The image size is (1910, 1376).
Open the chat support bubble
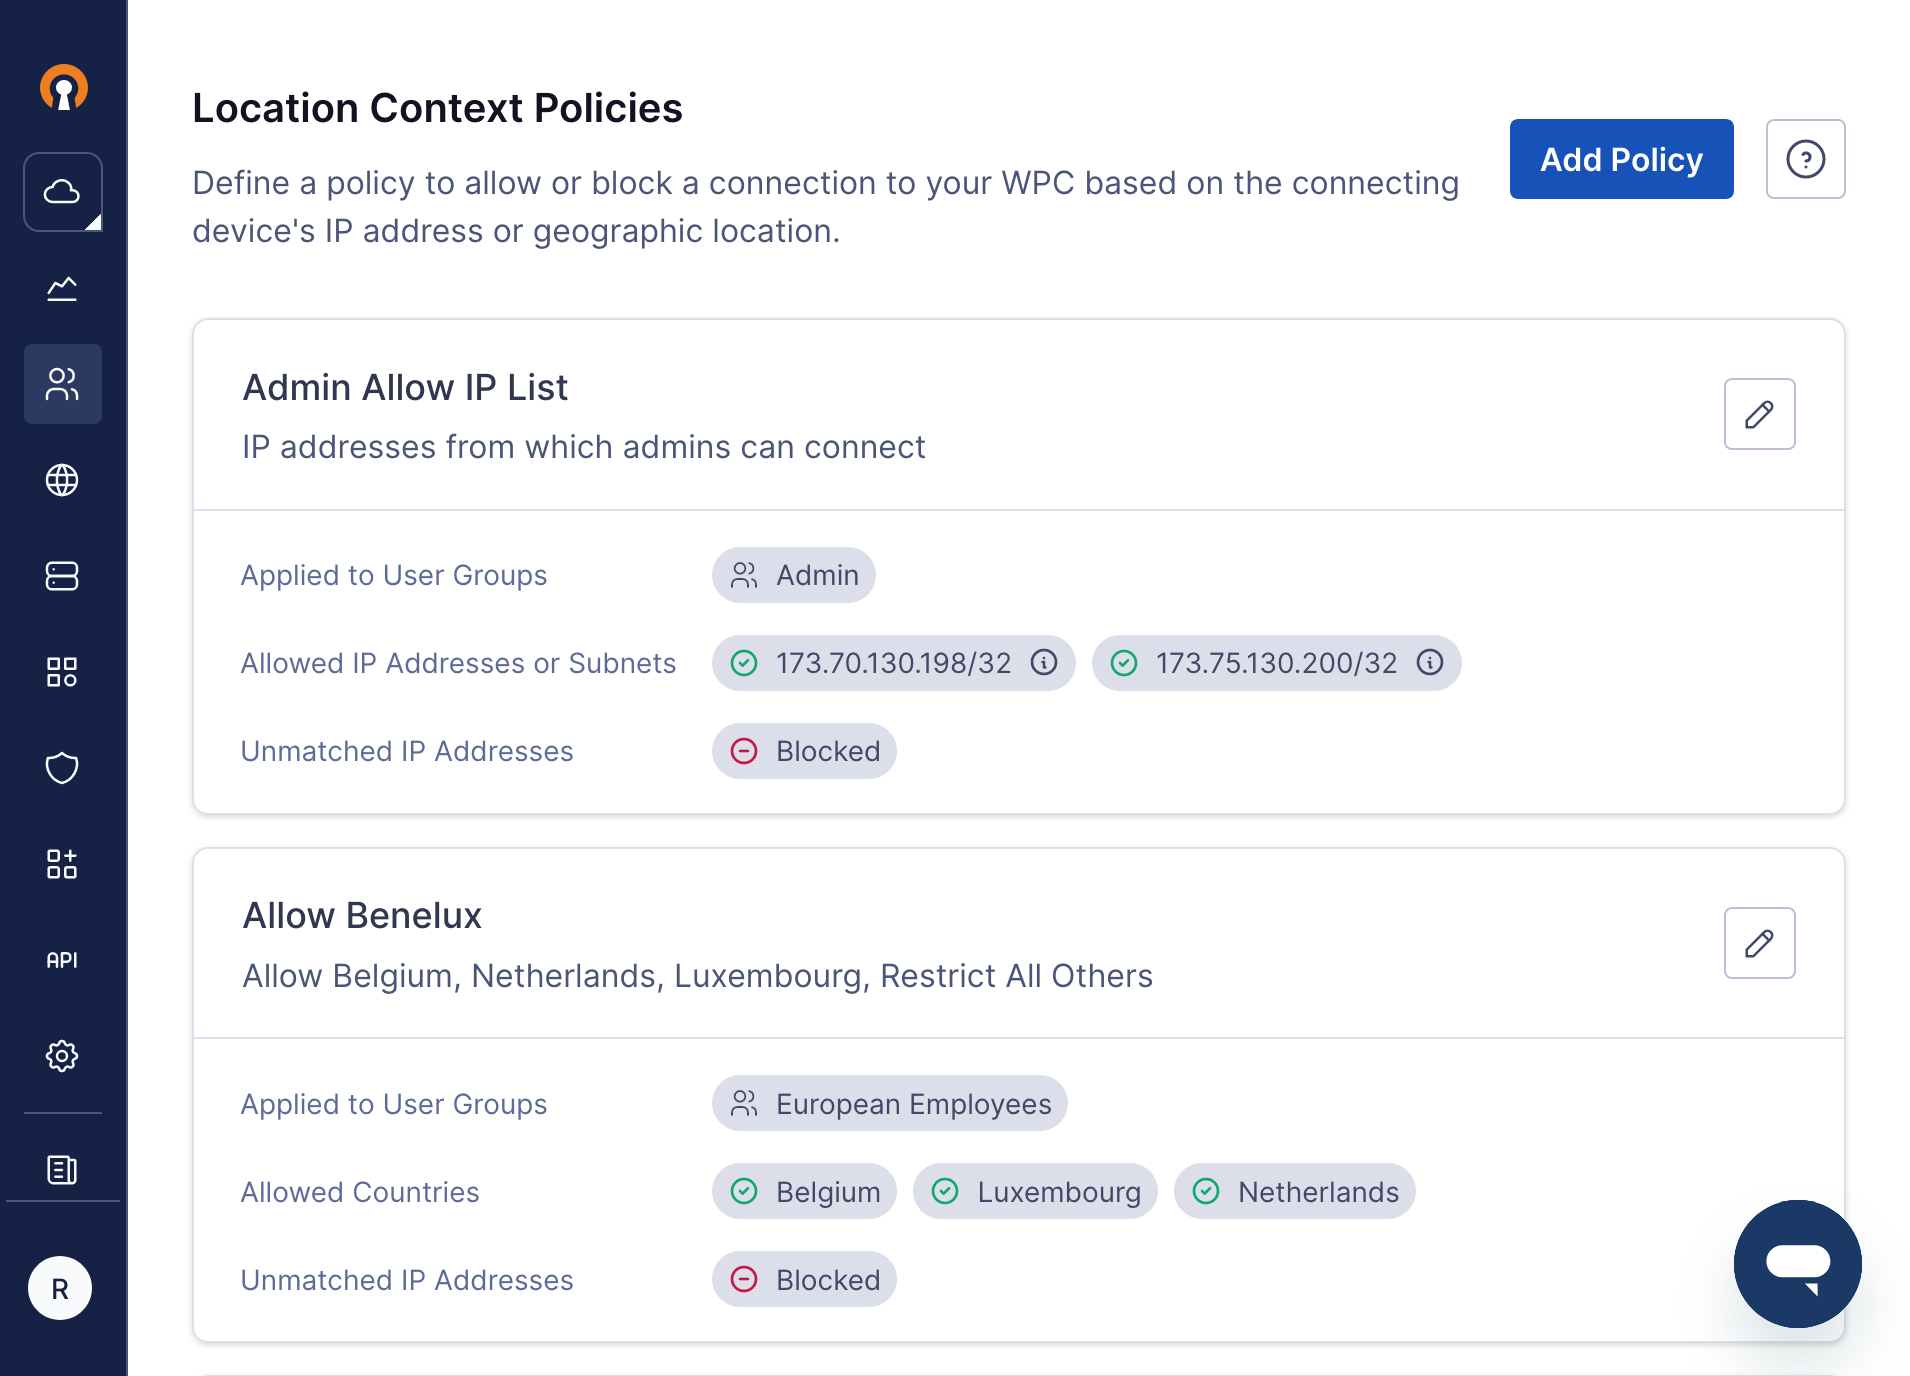tap(1797, 1264)
